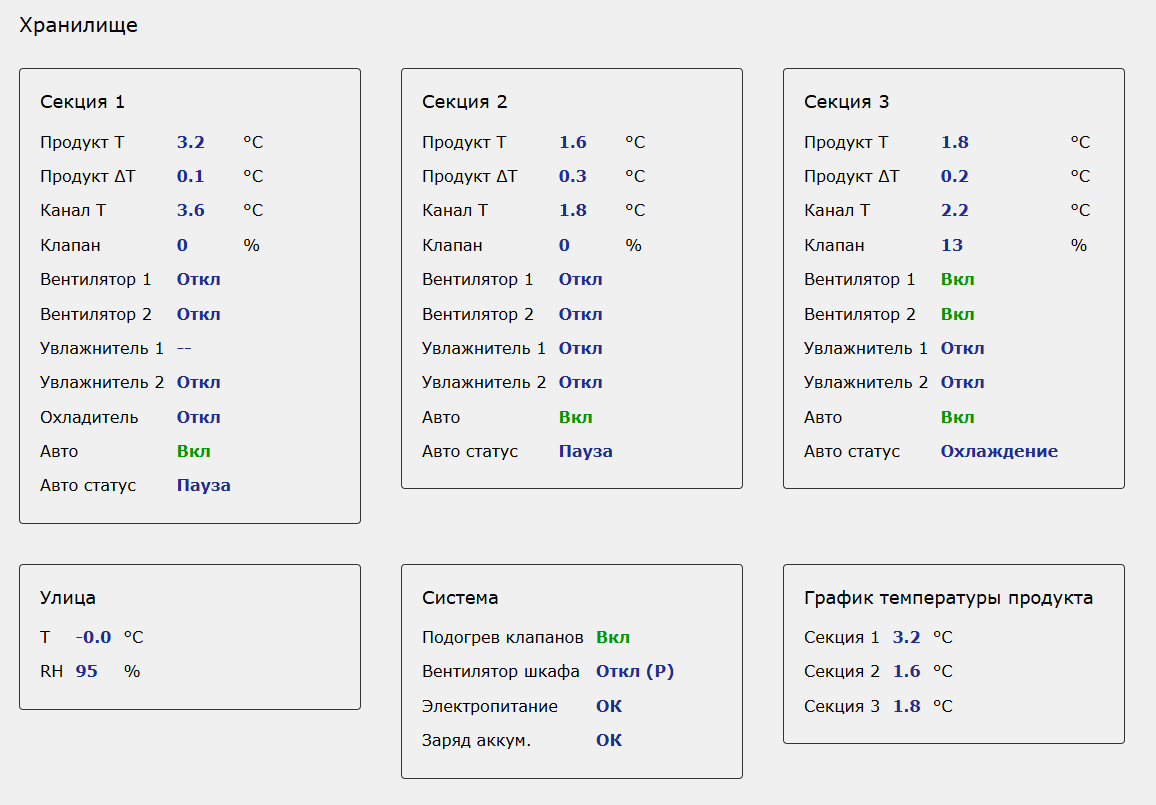This screenshot has width=1156, height=805.
Task: Click Канал Т value 3.6 in Секция 1
Action: click(190, 211)
